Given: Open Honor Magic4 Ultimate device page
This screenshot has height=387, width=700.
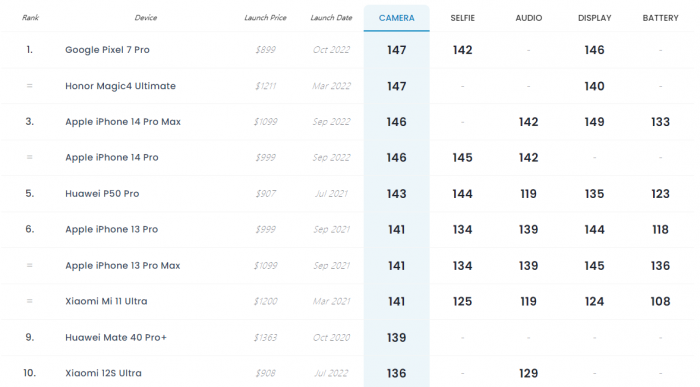Looking at the screenshot, I should click(x=121, y=86).
